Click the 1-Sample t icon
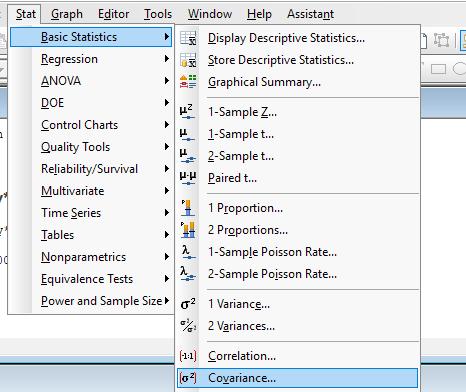 [187, 134]
